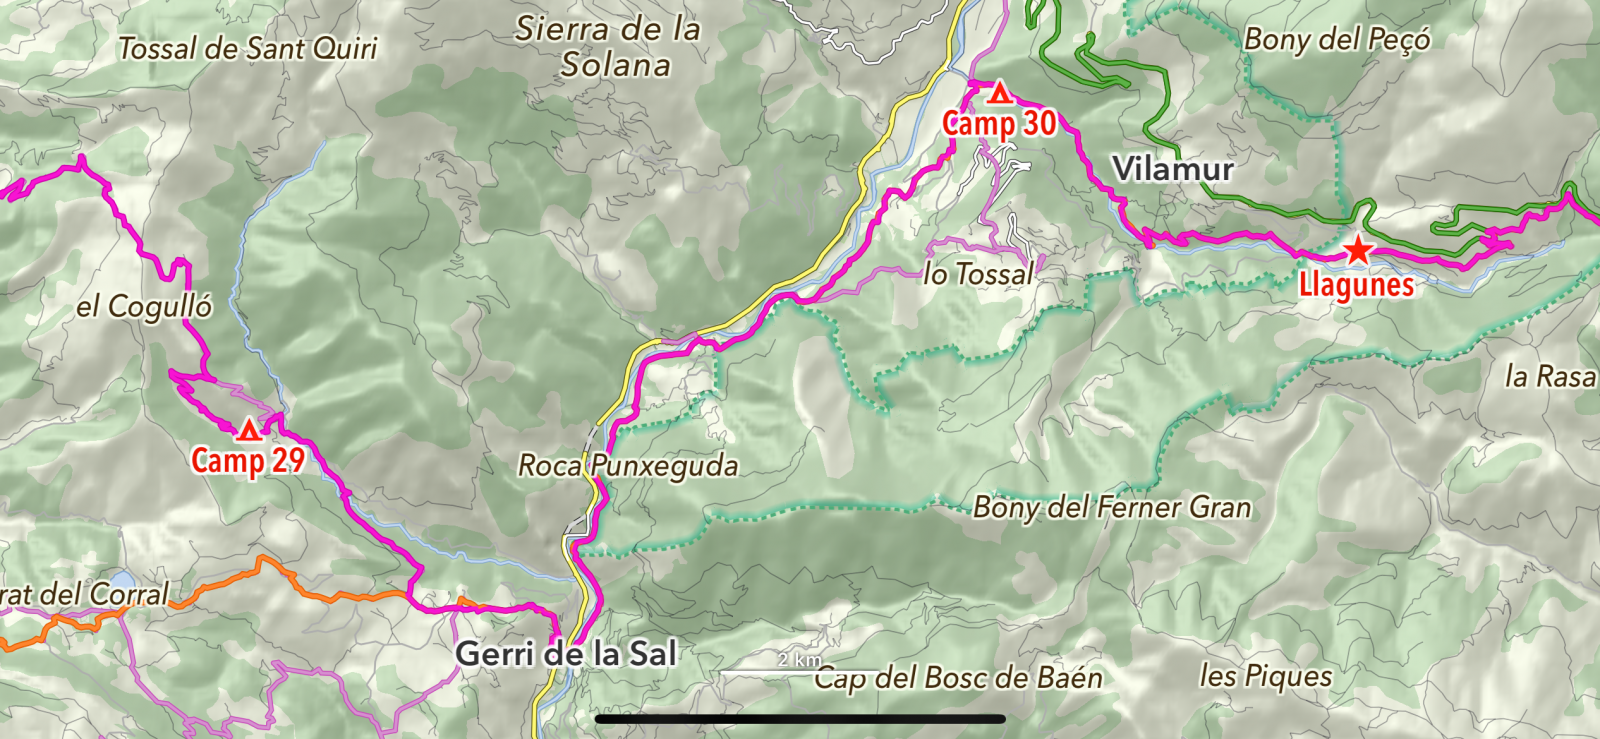Image resolution: width=1600 pixels, height=739 pixels.
Task: Tap the Gerri de la Sal town label
Action: coord(566,653)
